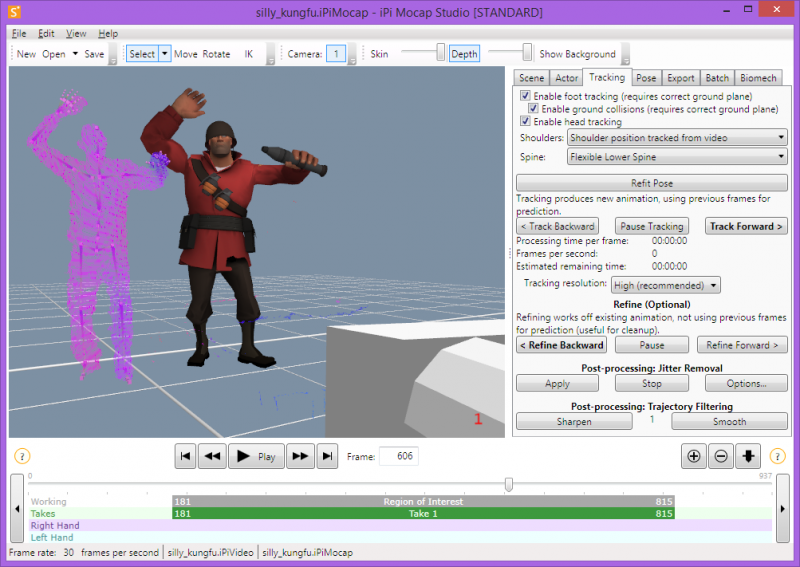Viewport: 800px width, 567px height.
Task: Switch to Batch tab
Action: pos(717,78)
